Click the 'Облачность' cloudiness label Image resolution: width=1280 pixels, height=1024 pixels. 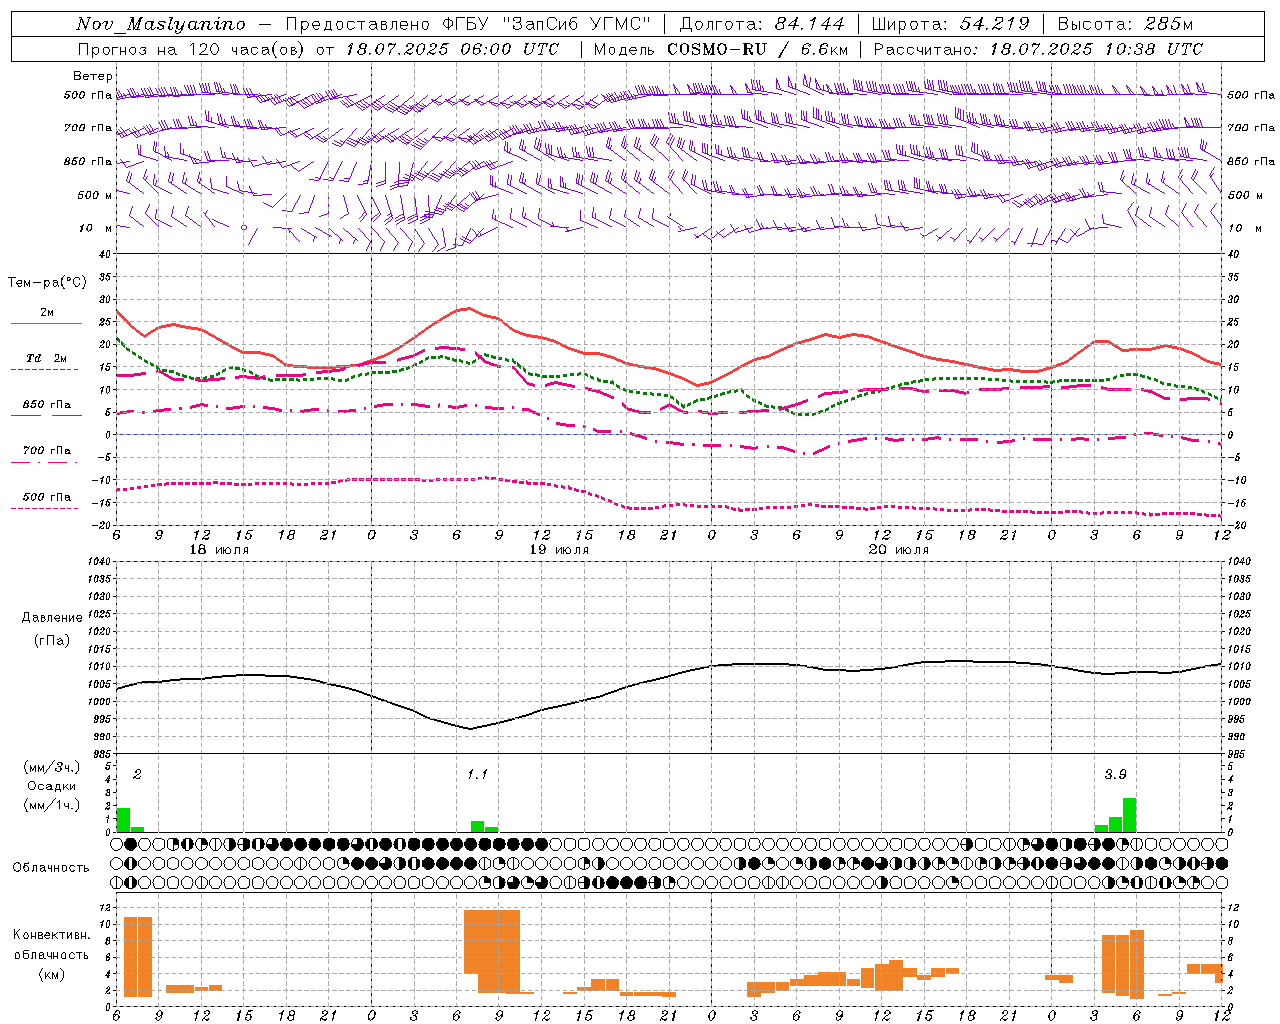pos(51,867)
